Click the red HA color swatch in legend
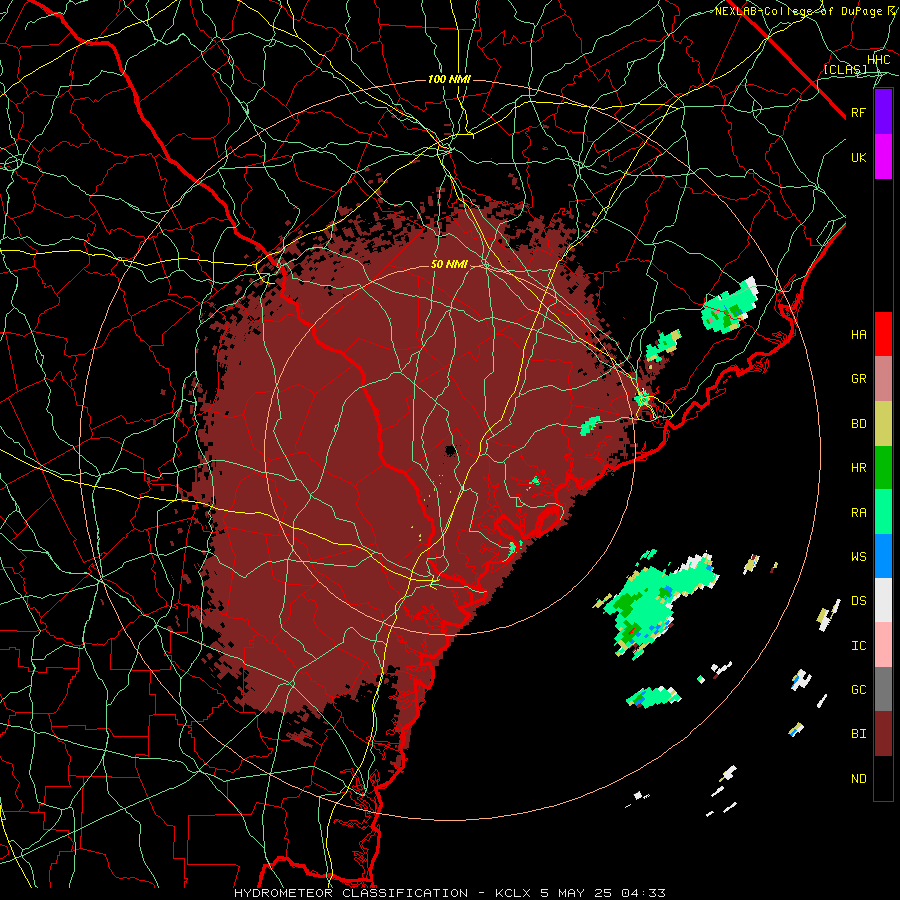This screenshot has width=900, height=900. (x=883, y=334)
